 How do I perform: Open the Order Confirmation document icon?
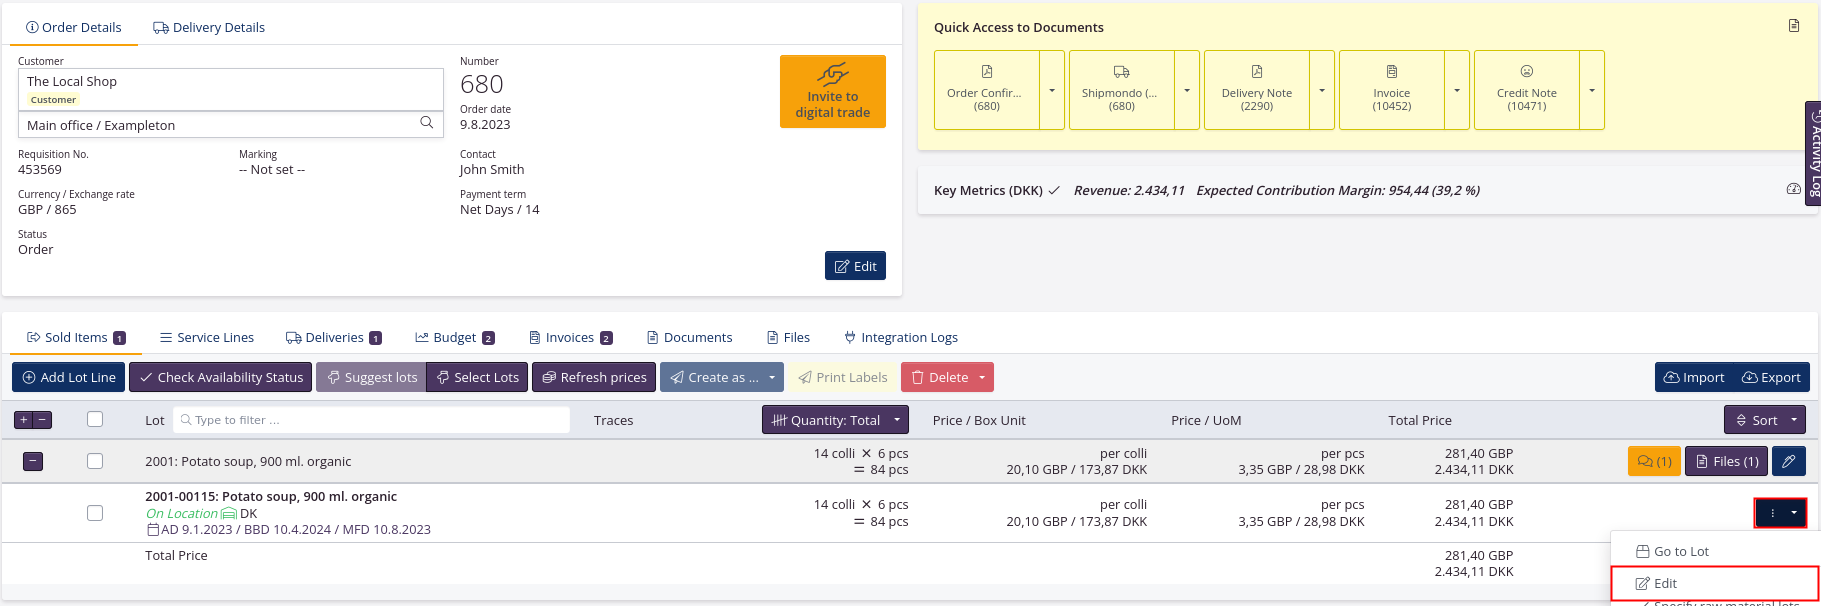click(x=986, y=89)
